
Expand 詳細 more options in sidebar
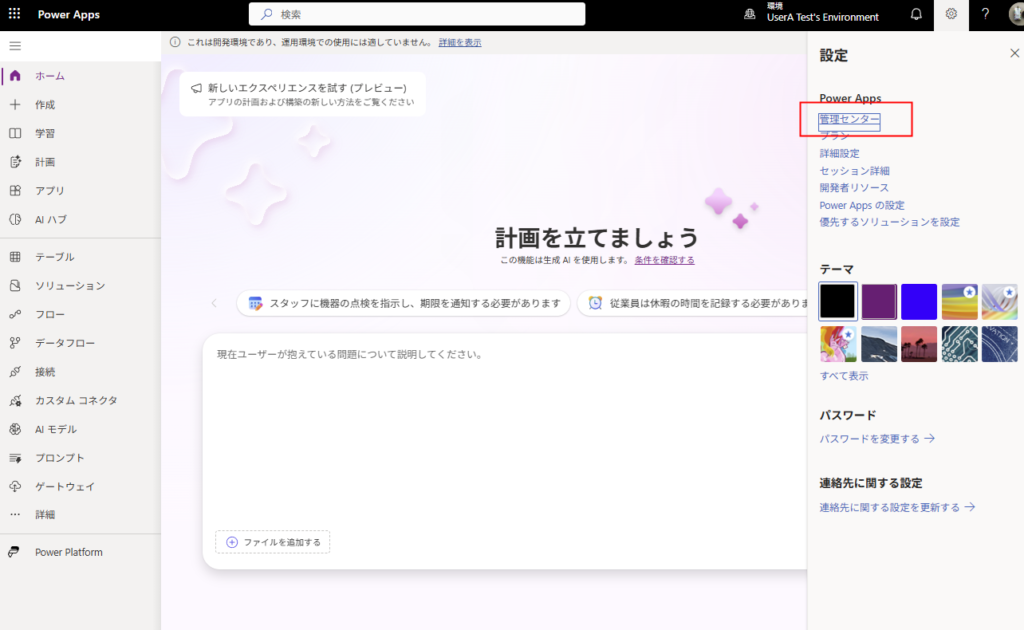45,515
